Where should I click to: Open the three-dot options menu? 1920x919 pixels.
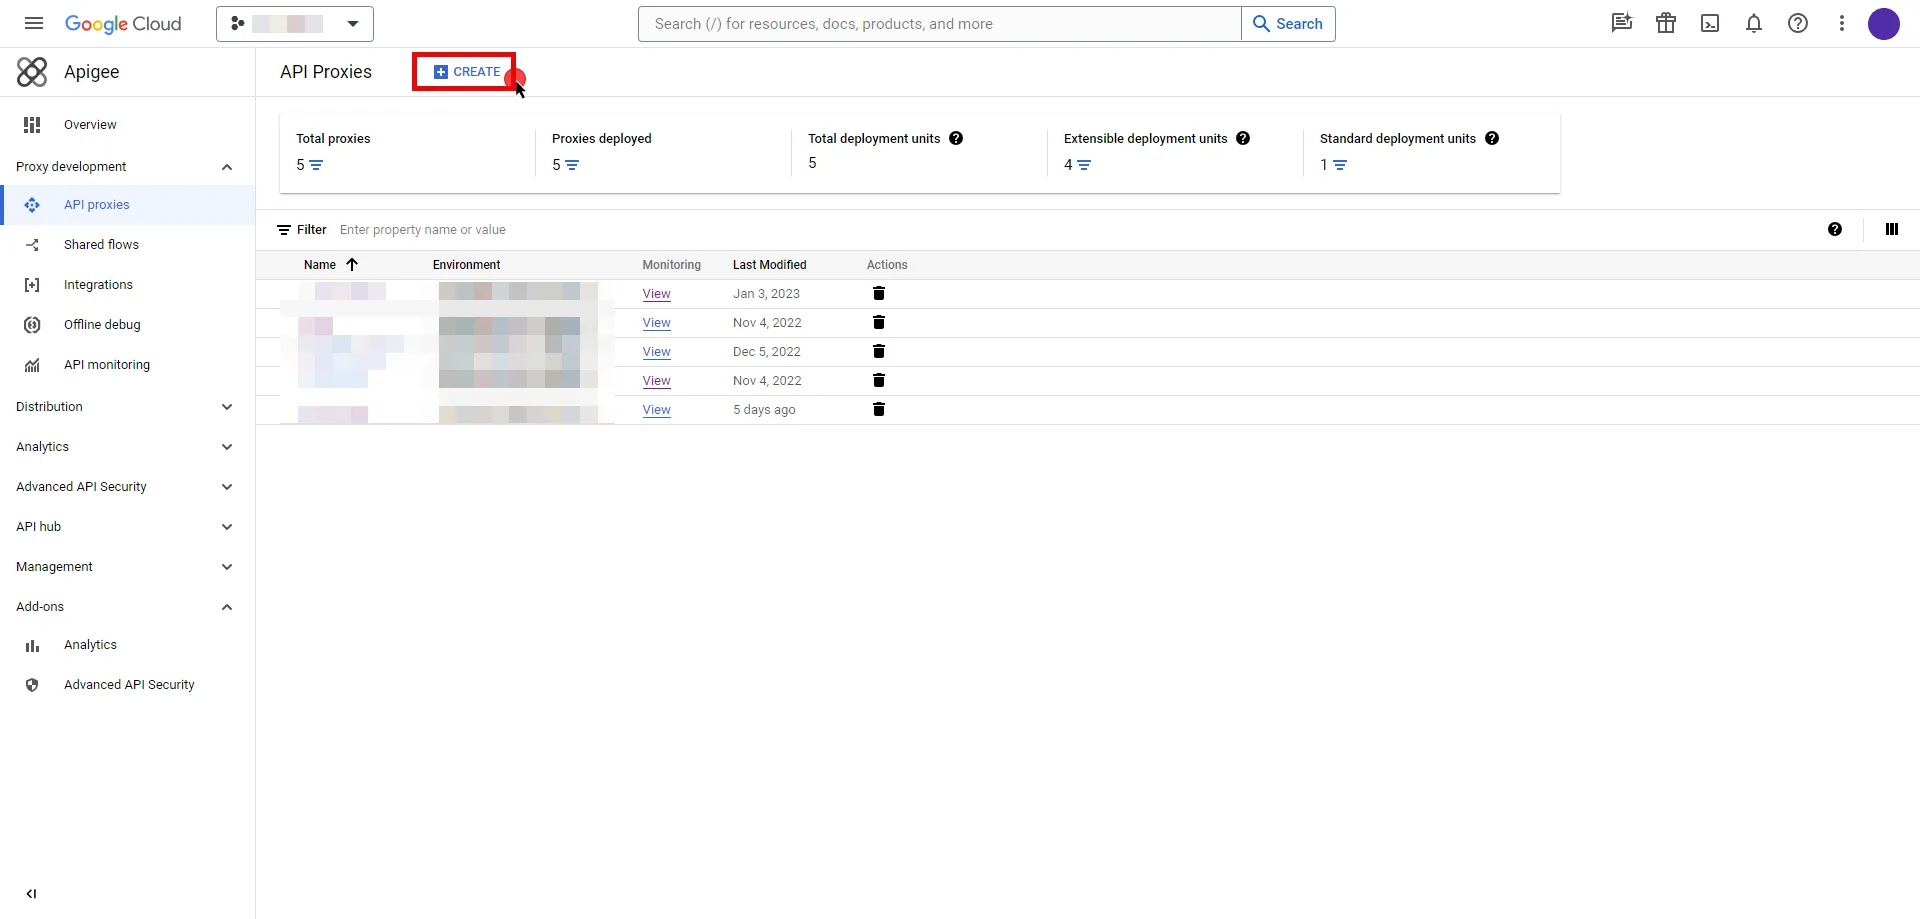[1842, 23]
